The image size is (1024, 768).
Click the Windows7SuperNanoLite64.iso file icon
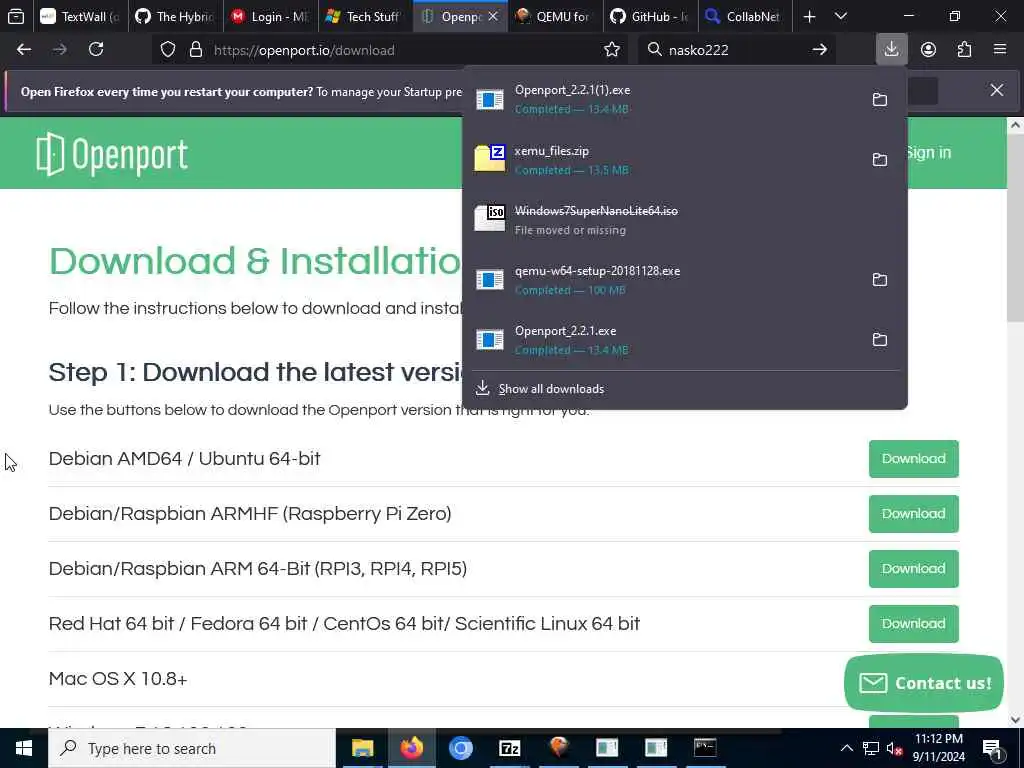(x=490, y=219)
